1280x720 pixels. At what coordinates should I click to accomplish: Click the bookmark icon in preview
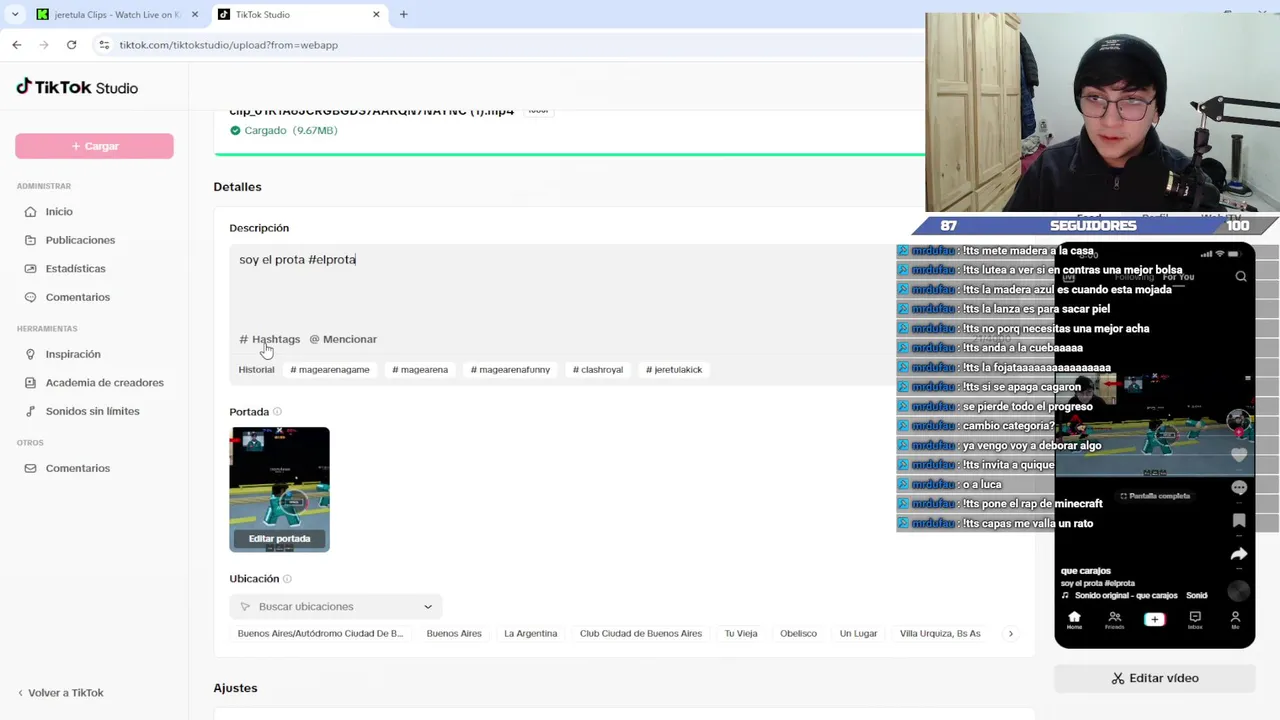(x=1239, y=520)
